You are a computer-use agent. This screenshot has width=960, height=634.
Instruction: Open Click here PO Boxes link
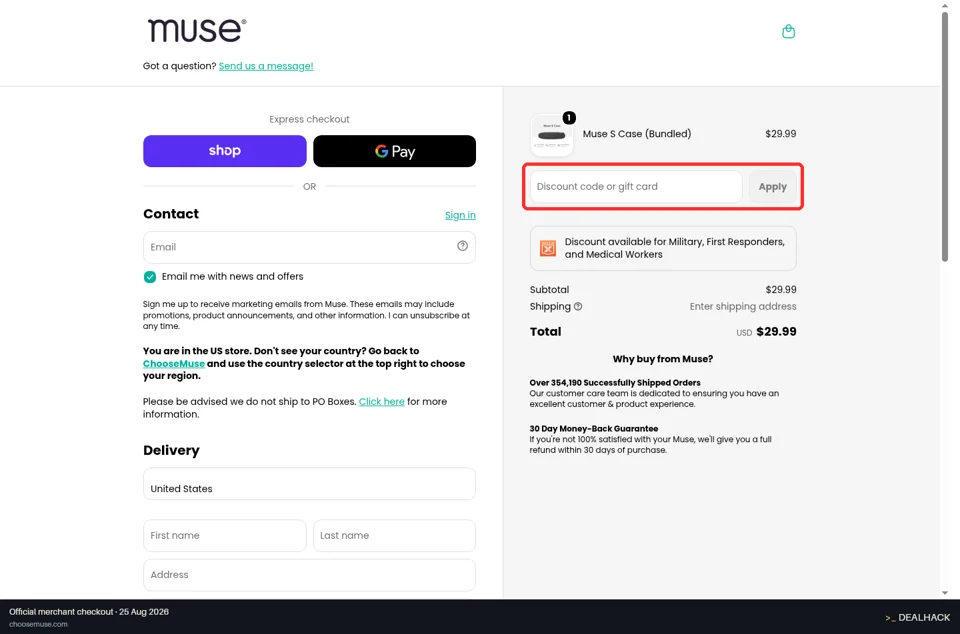381,401
